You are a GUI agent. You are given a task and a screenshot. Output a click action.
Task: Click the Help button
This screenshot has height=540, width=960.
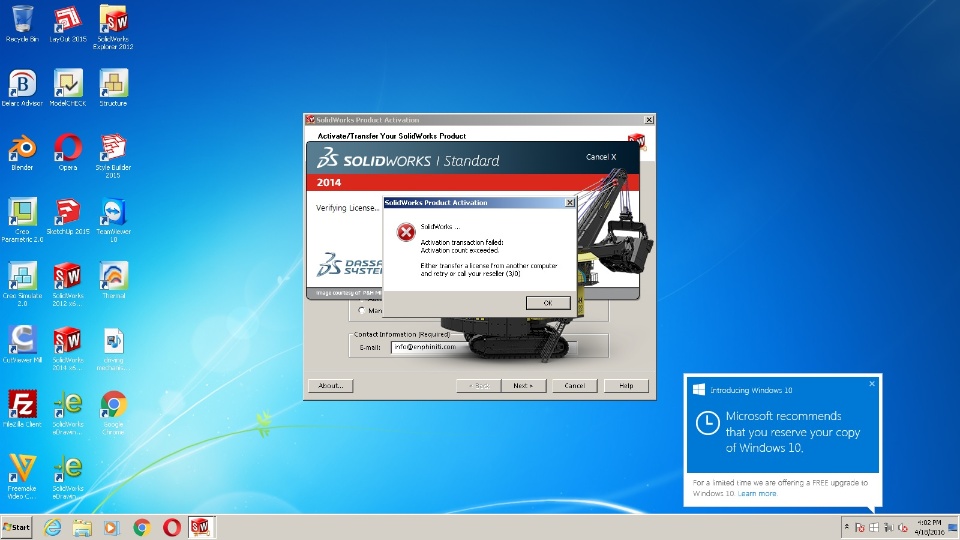pyautogui.click(x=626, y=386)
